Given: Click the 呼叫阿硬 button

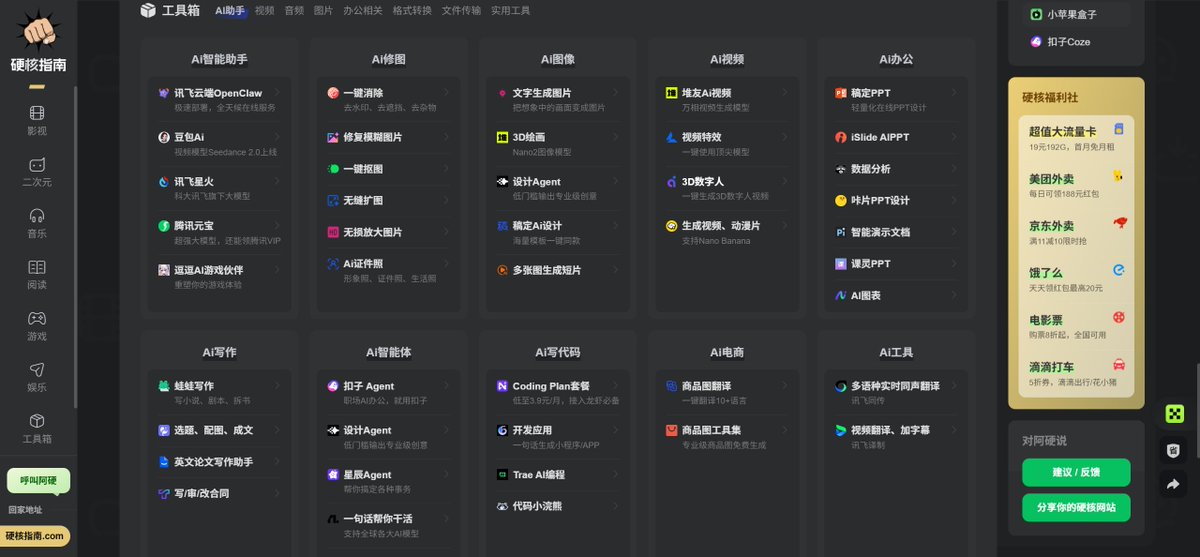Looking at the screenshot, I should [38, 481].
